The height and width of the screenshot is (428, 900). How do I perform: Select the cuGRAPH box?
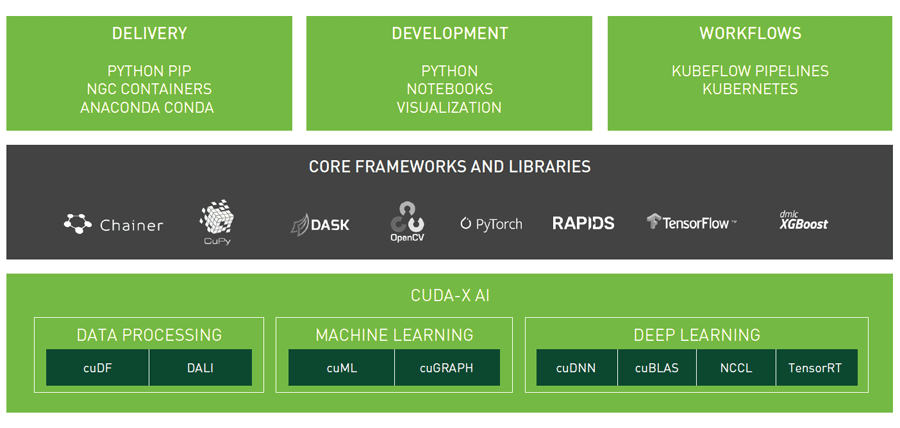pyautogui.click(x=447, y=368)
